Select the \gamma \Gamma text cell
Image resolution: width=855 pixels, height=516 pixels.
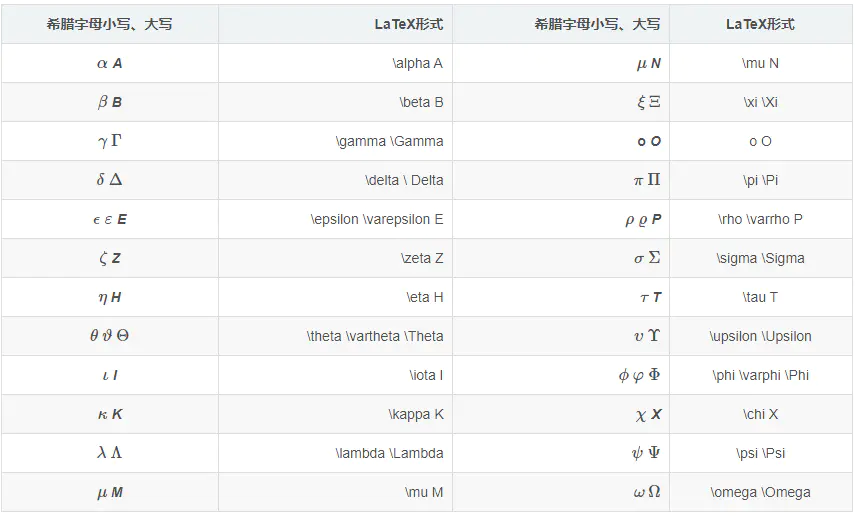[335, 141]
